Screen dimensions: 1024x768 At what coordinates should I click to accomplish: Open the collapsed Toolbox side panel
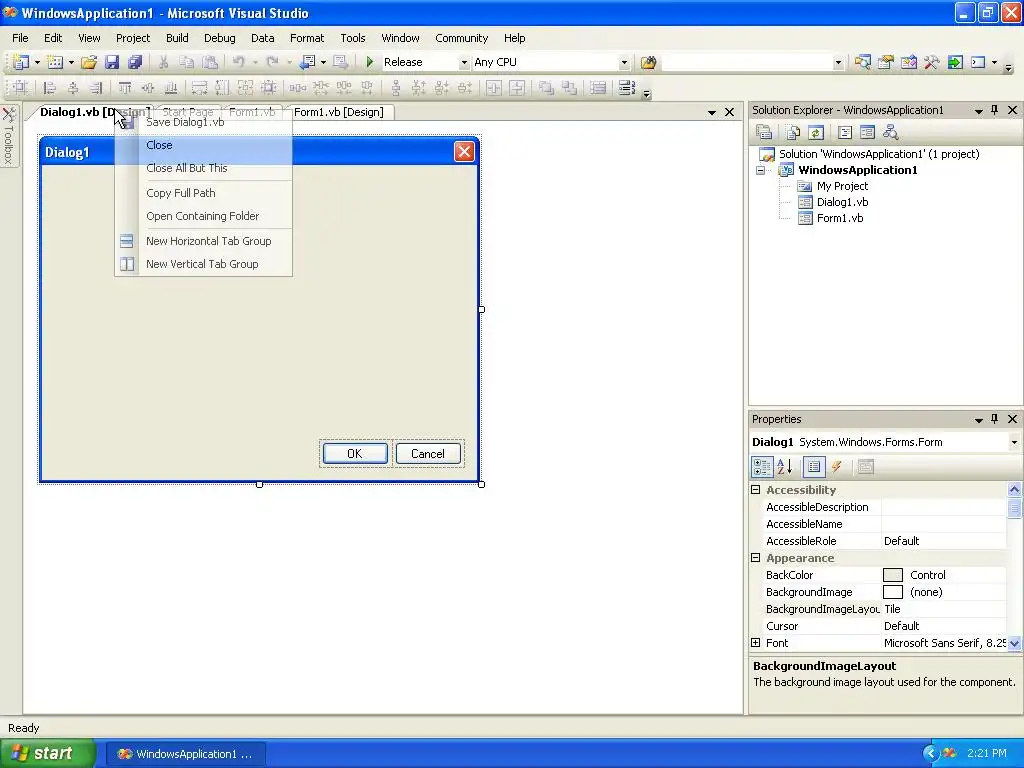tap(9, 136)
